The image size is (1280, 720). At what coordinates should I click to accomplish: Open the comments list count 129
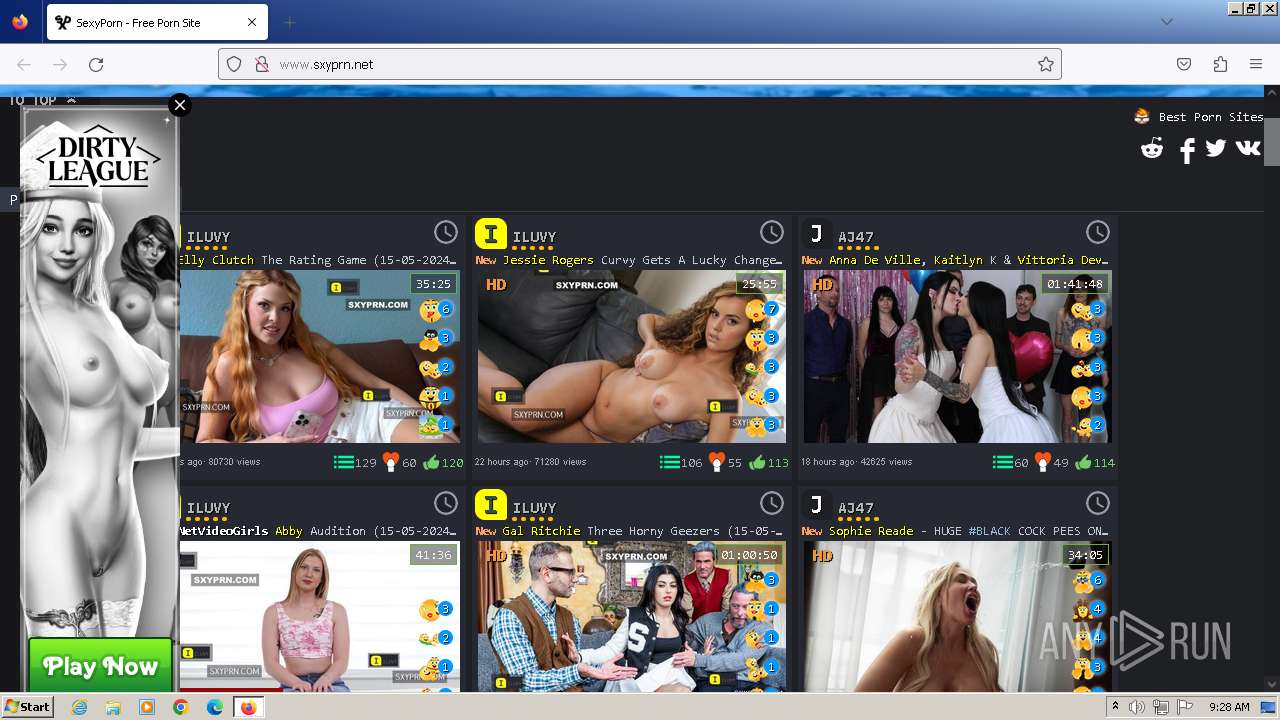[355, 462]
